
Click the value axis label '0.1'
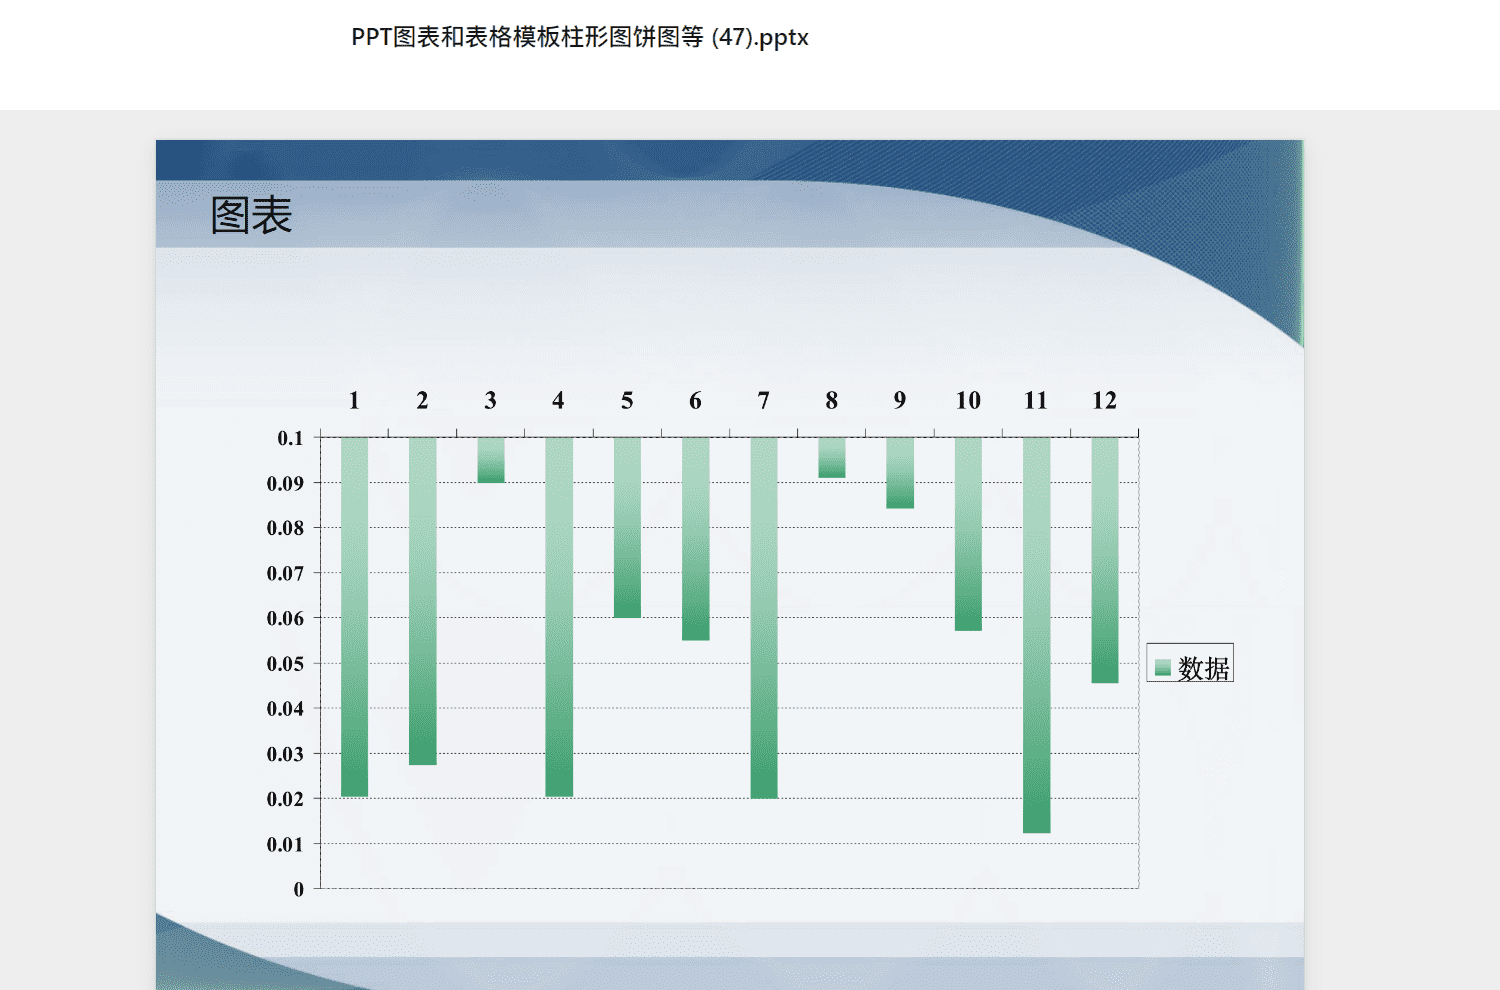[x=290, y=438]
